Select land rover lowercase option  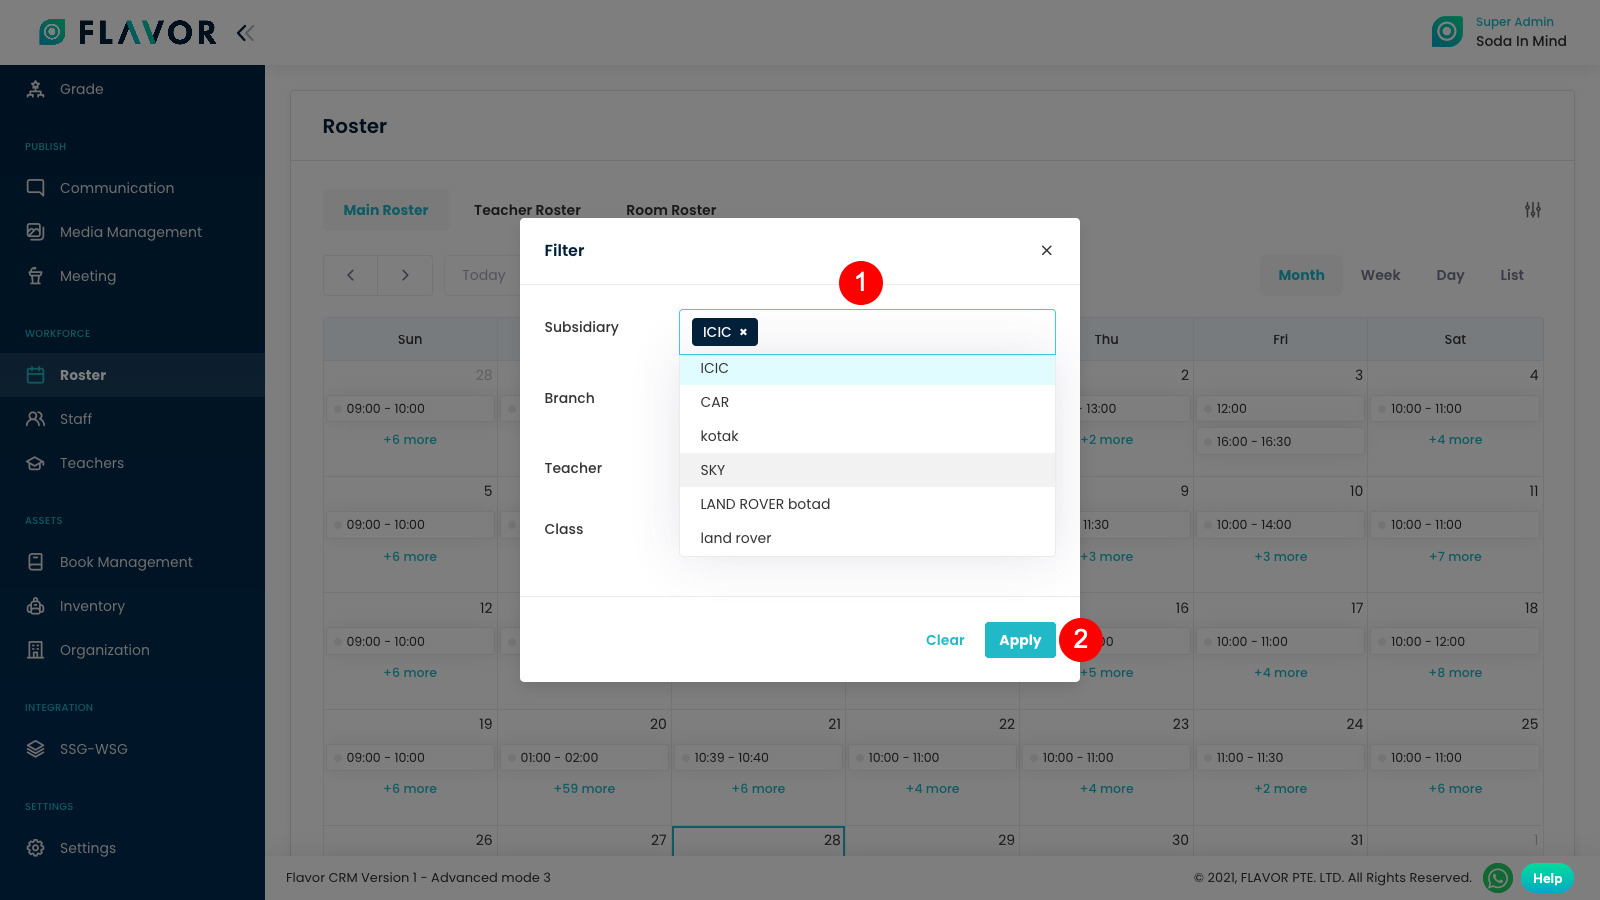867,538
